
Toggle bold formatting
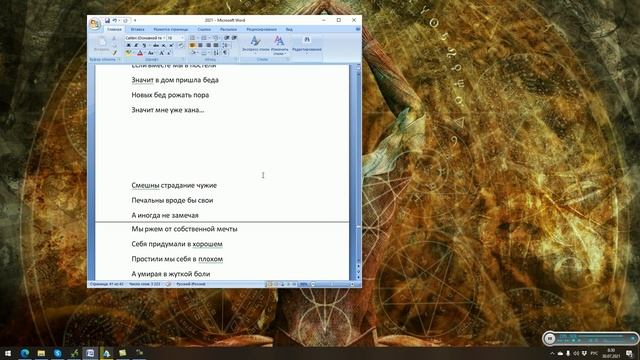(129, 45)
